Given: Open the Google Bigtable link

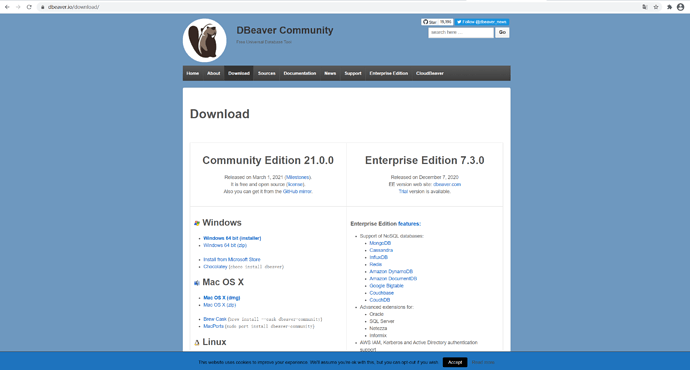Looking at the screenshot, I should pyautogui.click(x=386, y=286).
